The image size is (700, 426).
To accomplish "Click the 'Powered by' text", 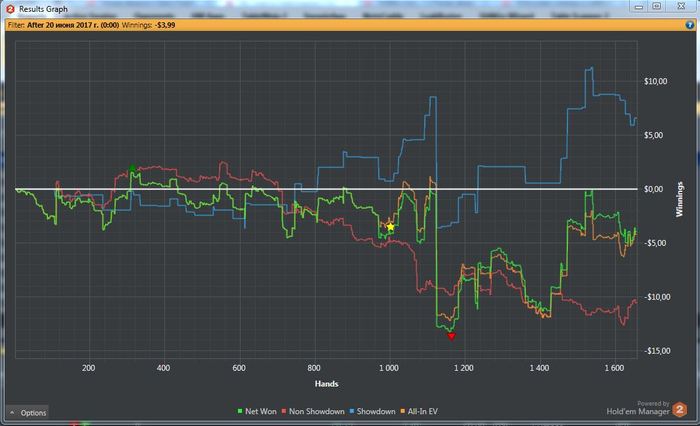I will click(653, 403).
